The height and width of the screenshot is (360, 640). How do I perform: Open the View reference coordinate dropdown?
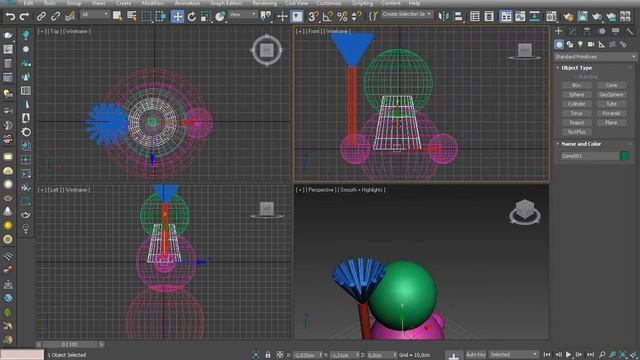click(x=242, y=14)
